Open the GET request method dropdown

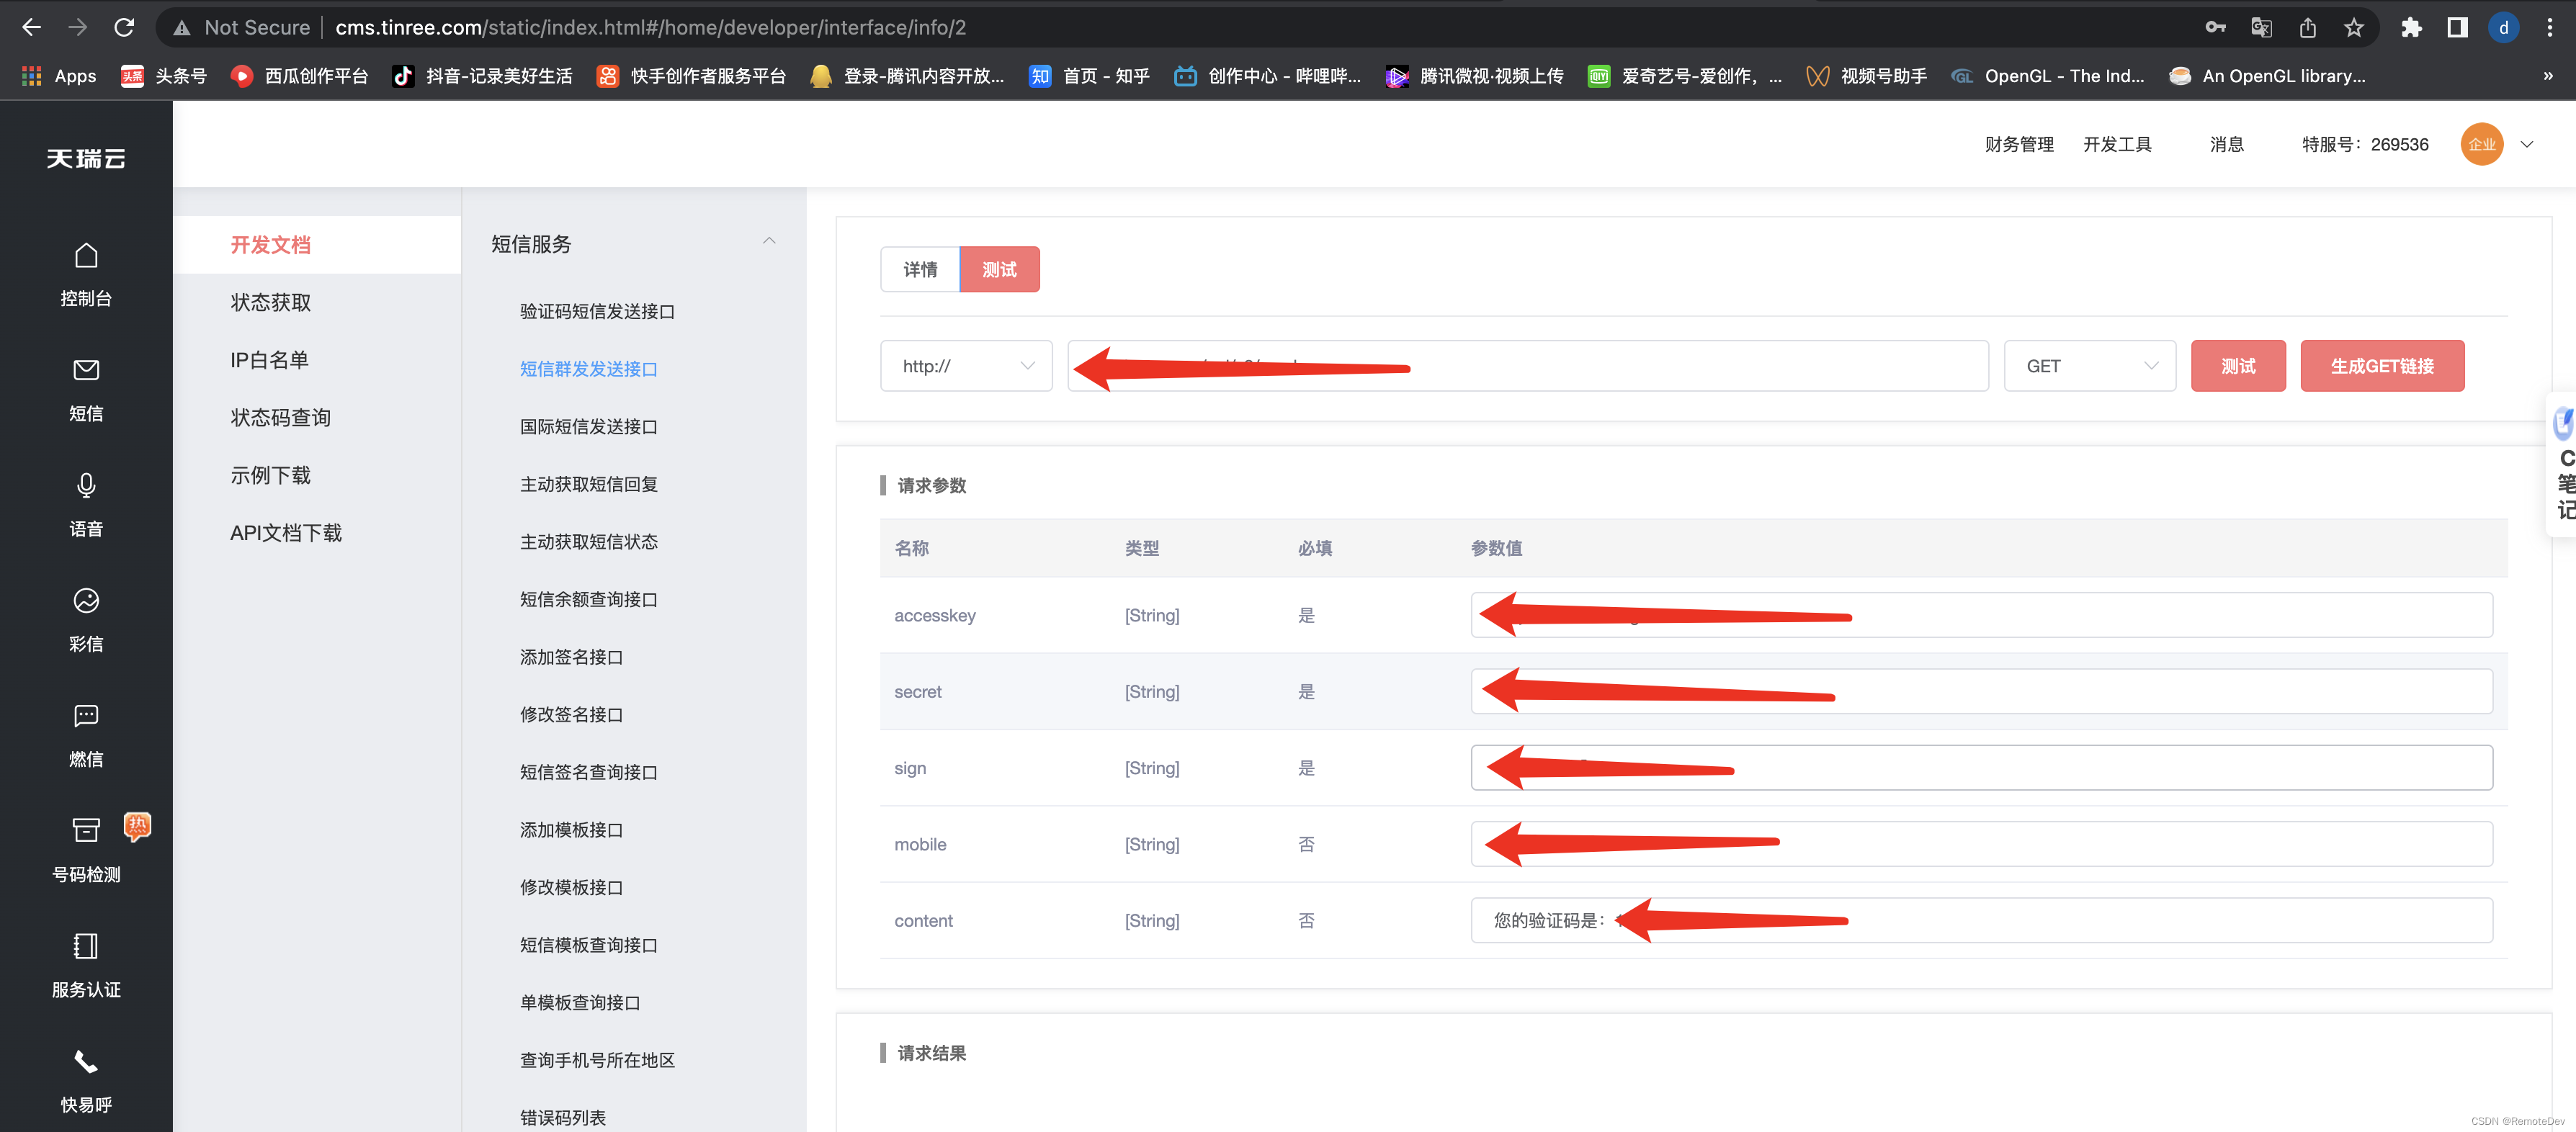point(2090,366)
